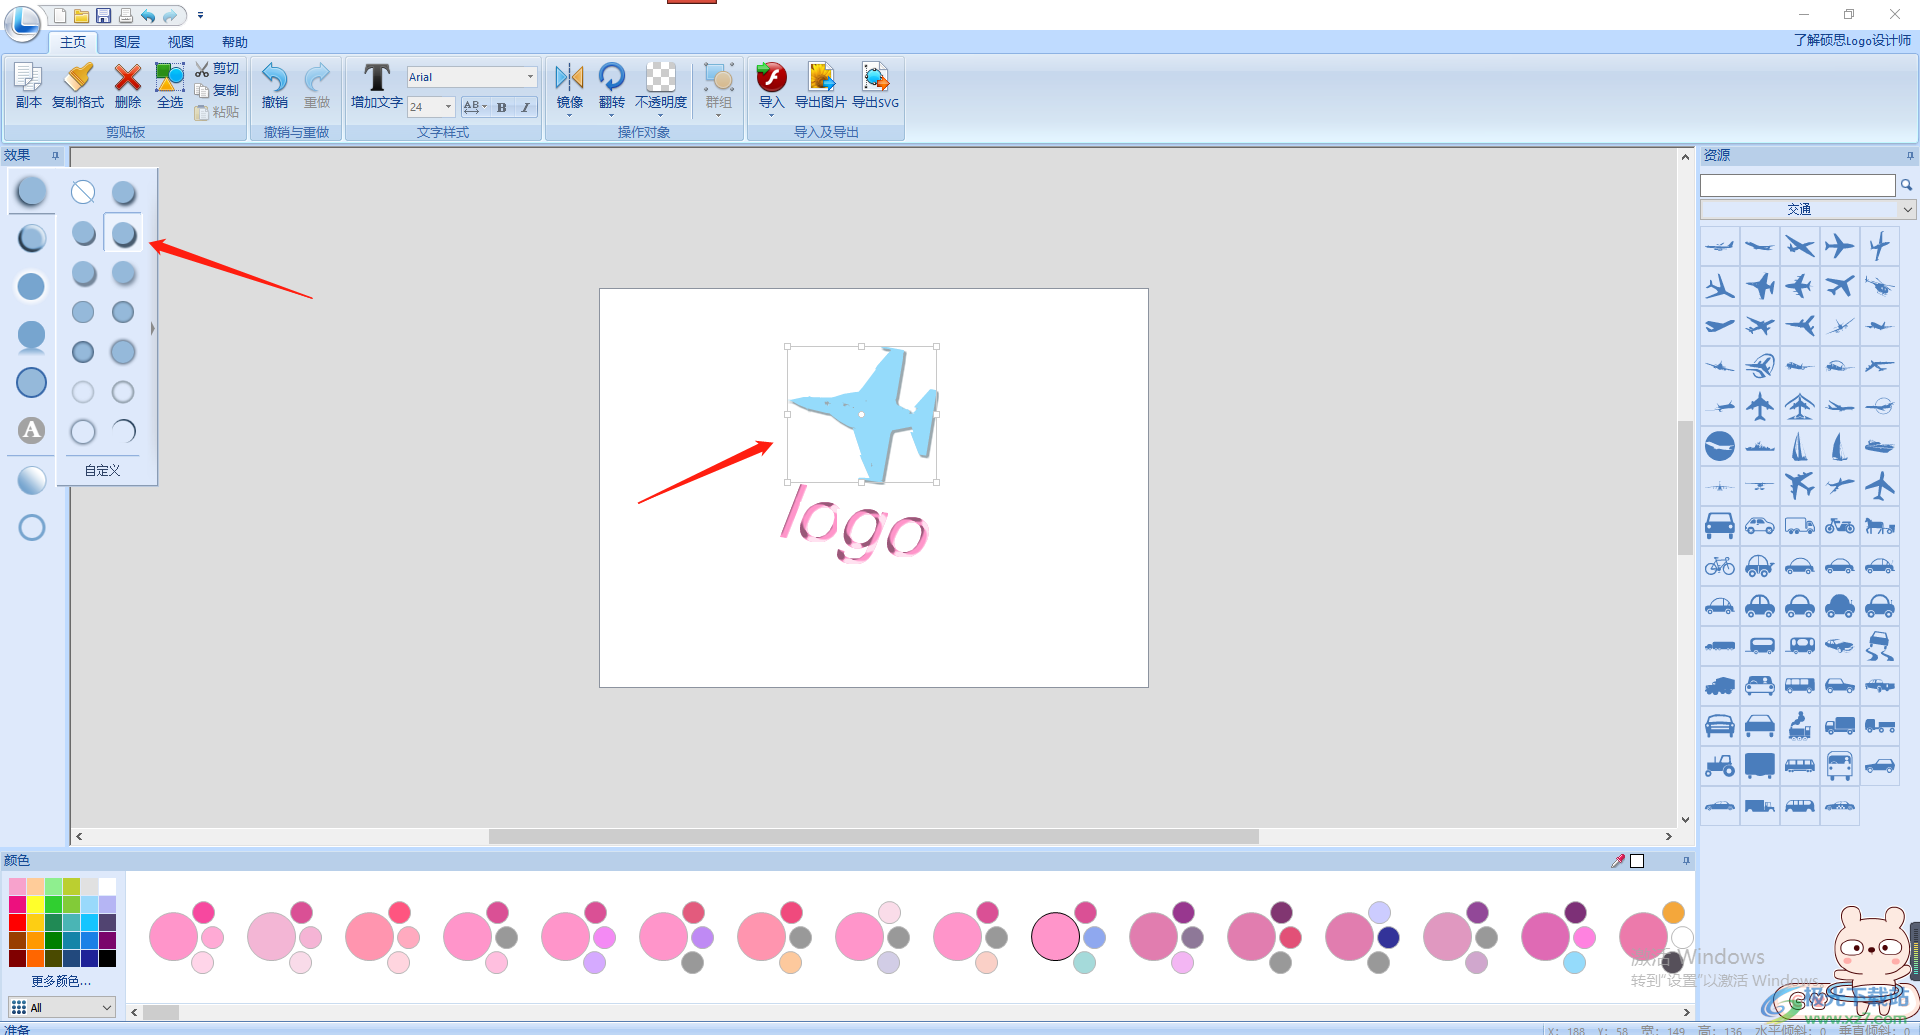Screen dimensions: 1920x1035
Task: Select the gradient fill effect category
Action: tap(32, 480)
